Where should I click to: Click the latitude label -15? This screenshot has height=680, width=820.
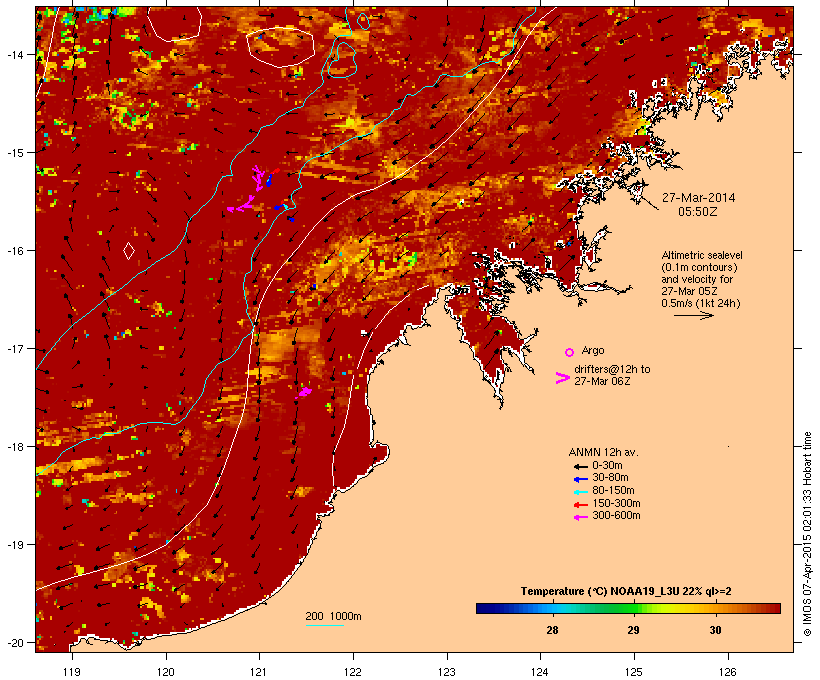(15, 153)
